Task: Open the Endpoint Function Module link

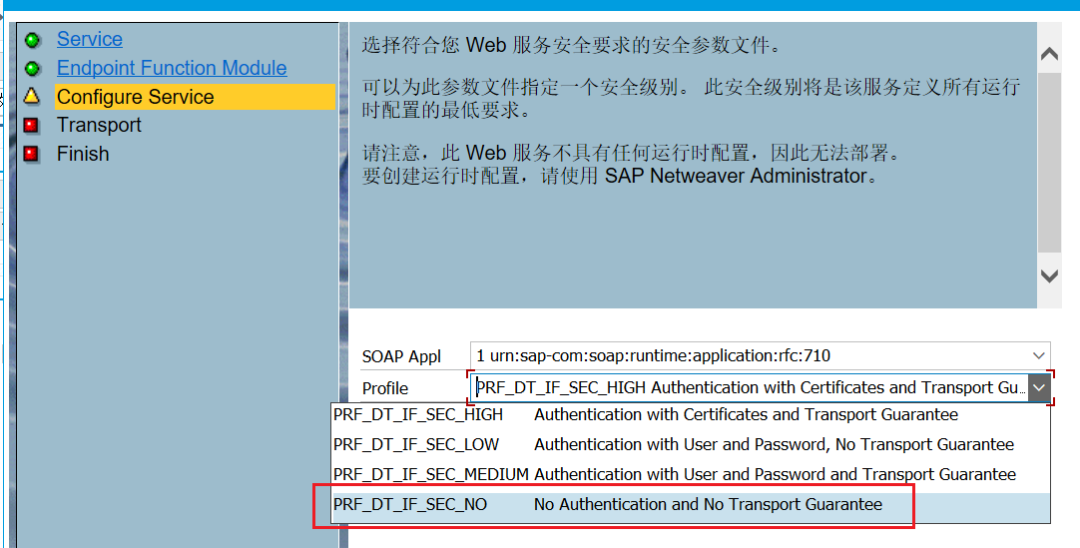Action: pyautogui.click(x=172, y=68)
